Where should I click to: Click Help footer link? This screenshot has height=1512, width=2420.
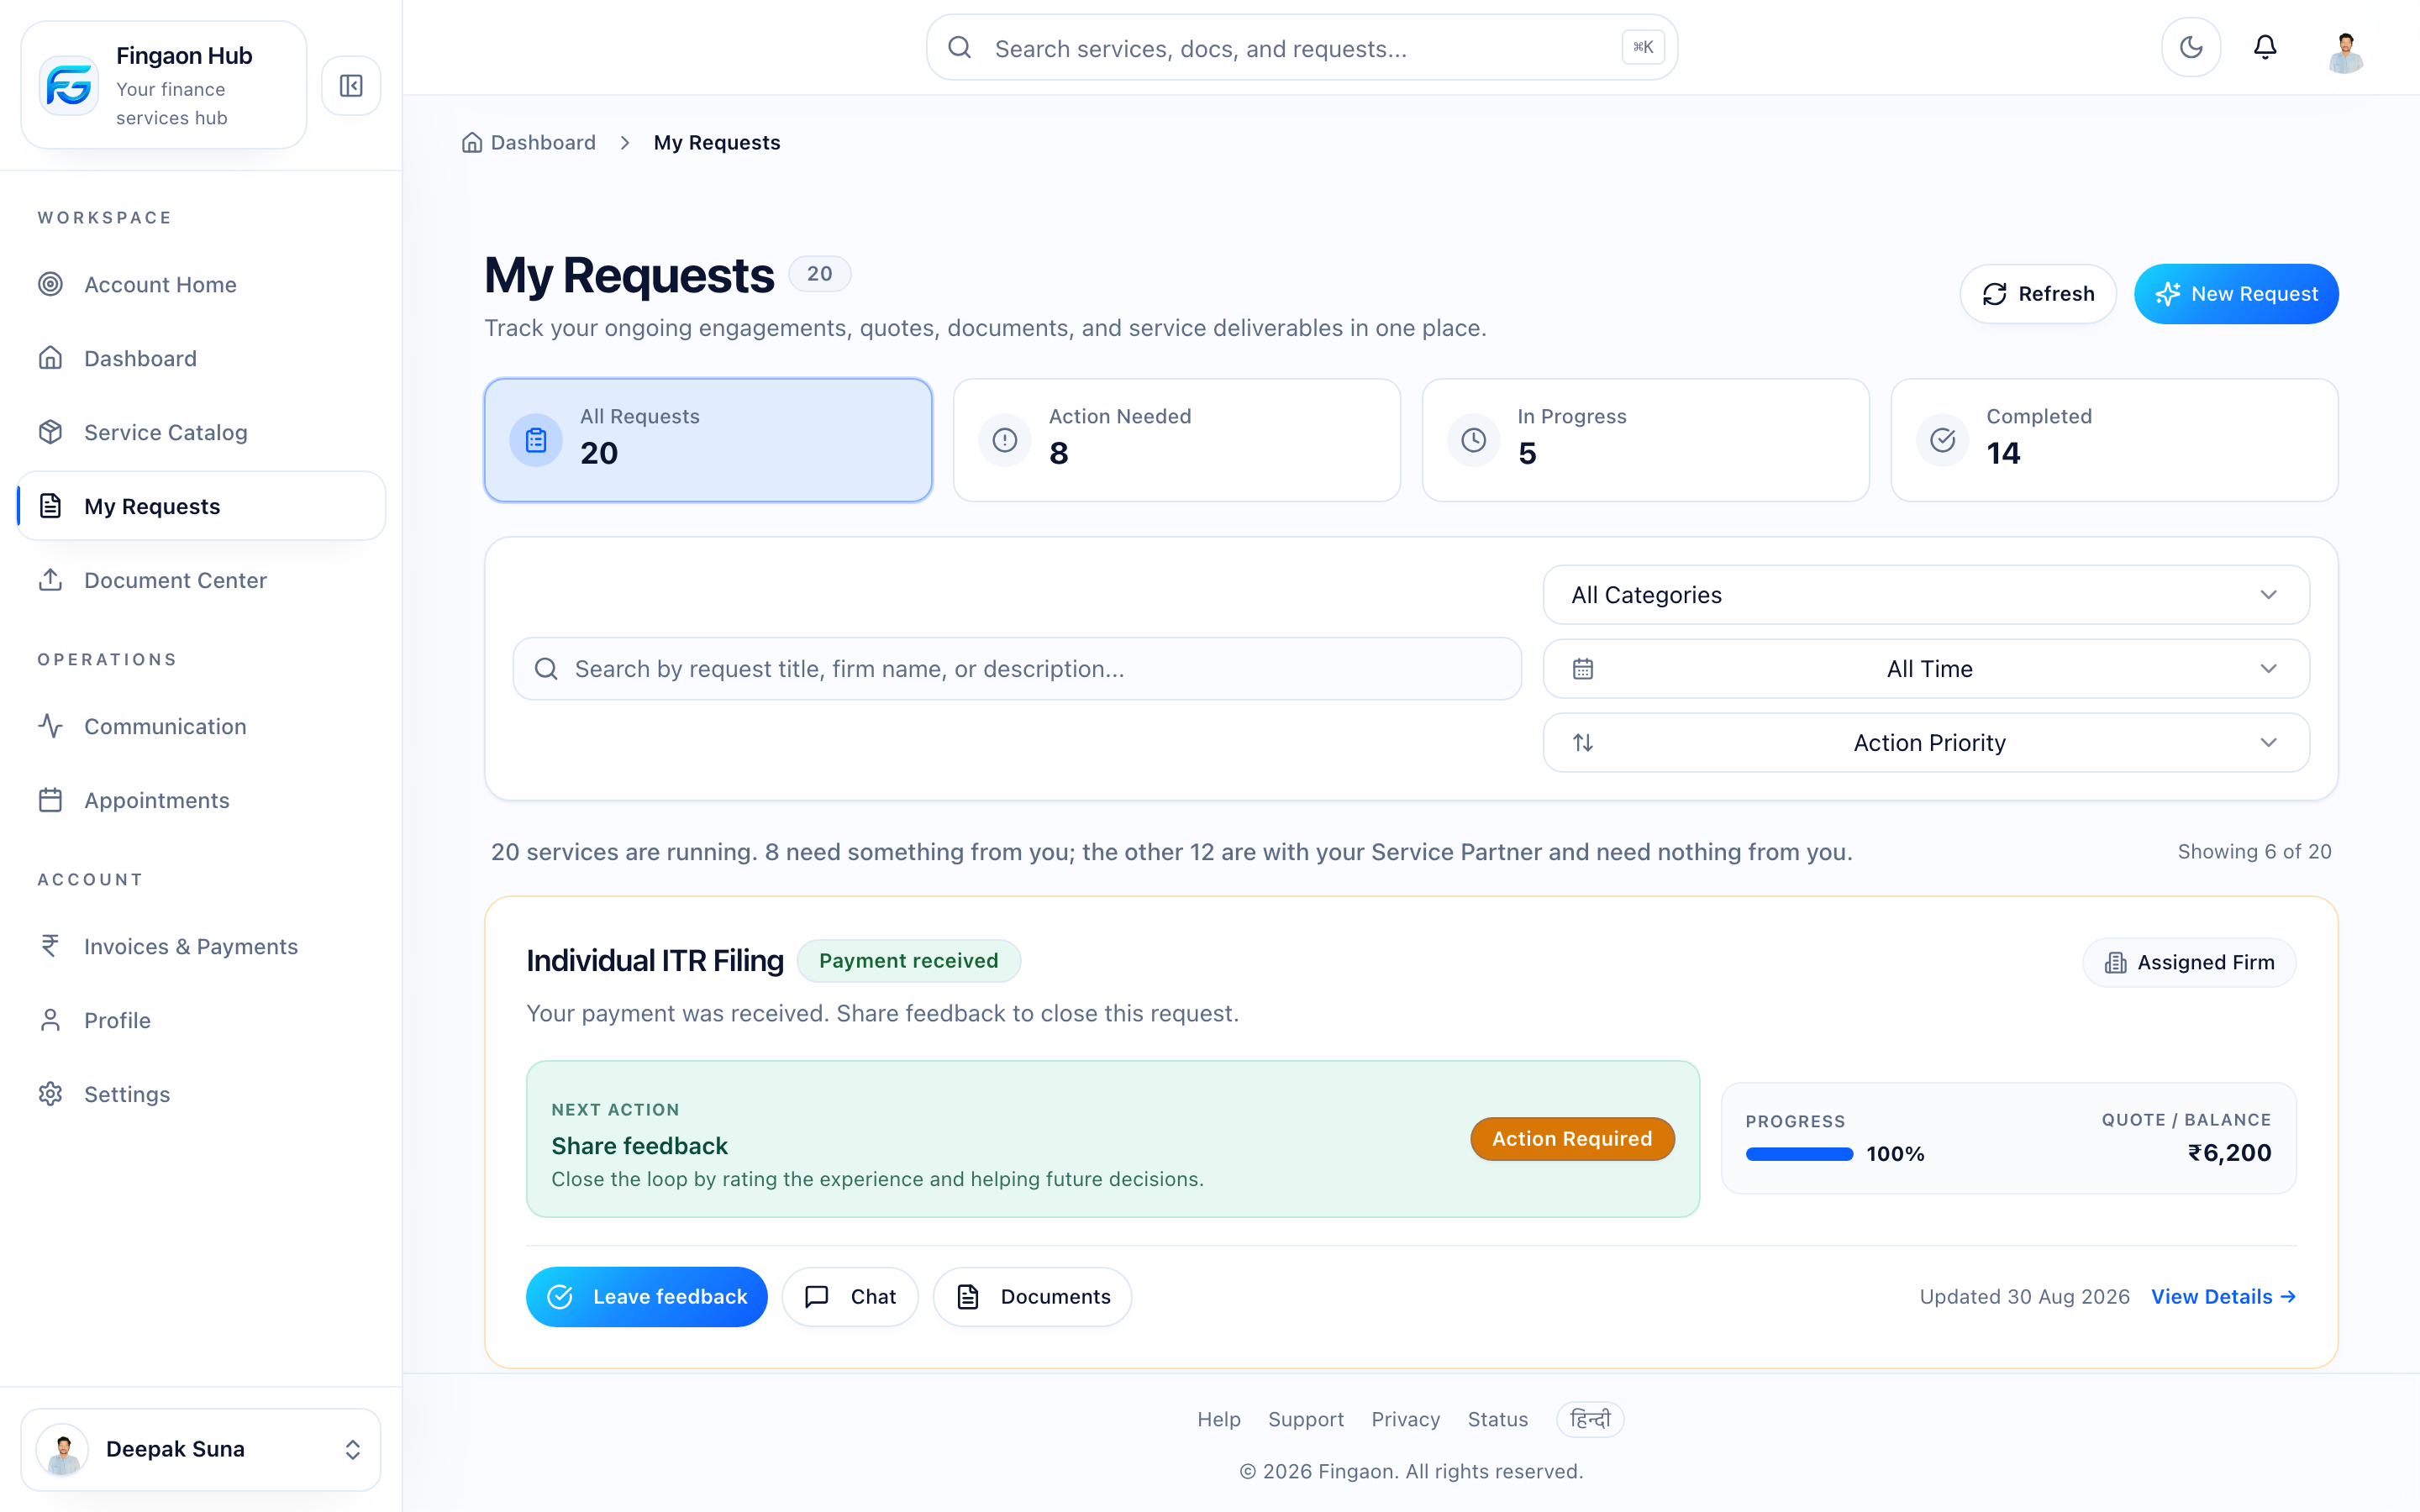[x=1219, y=1419]
